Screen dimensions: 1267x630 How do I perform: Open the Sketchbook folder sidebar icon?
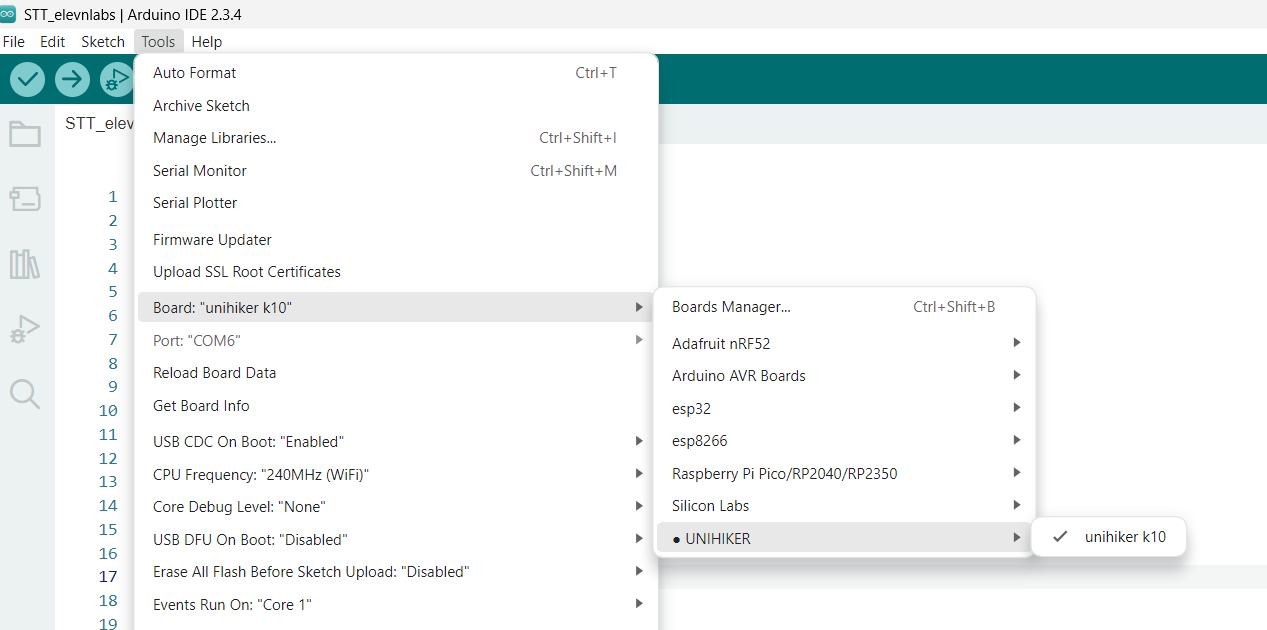click(25, 134)
